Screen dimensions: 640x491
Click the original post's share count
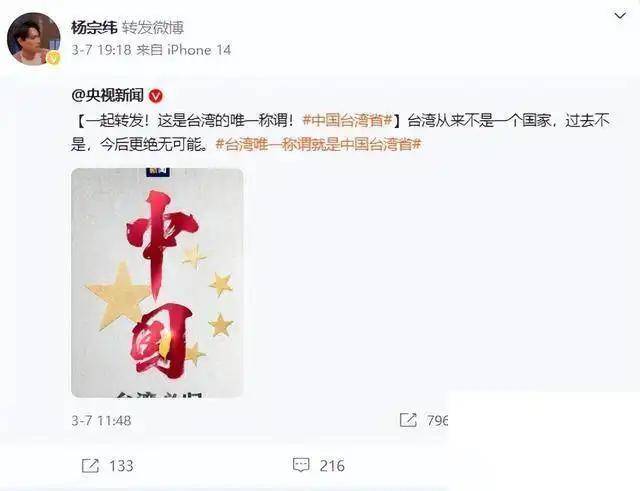(437, 420)
